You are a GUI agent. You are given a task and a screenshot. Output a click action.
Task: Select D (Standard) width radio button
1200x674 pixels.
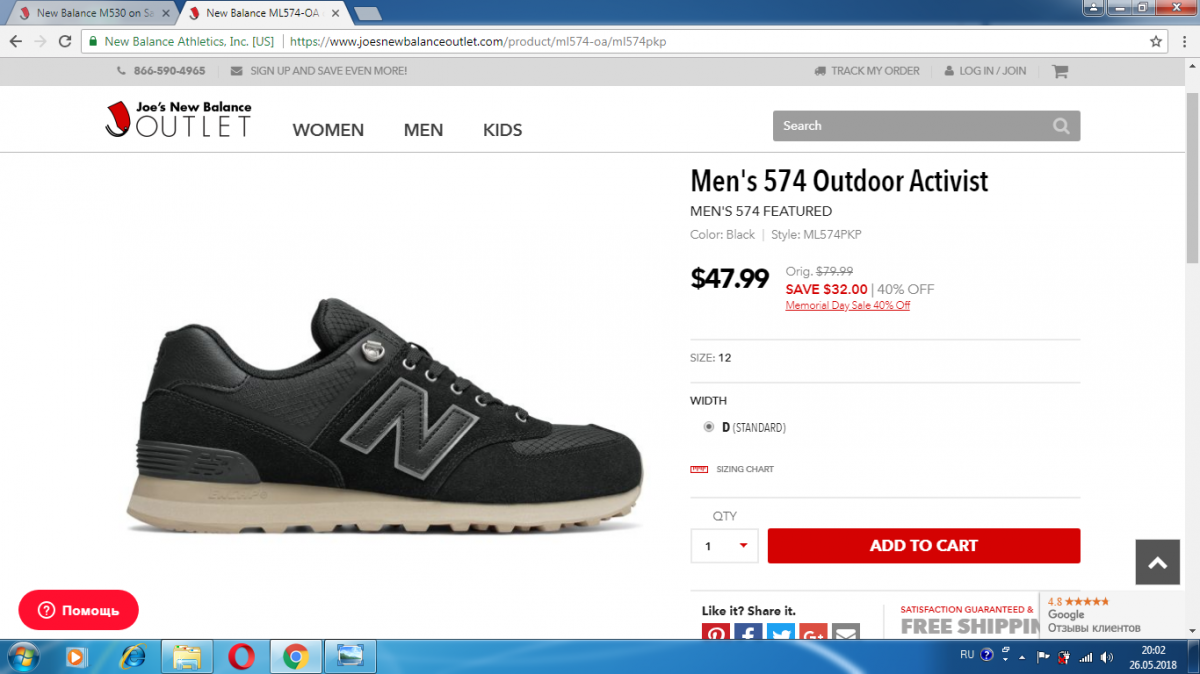(709, 427)
